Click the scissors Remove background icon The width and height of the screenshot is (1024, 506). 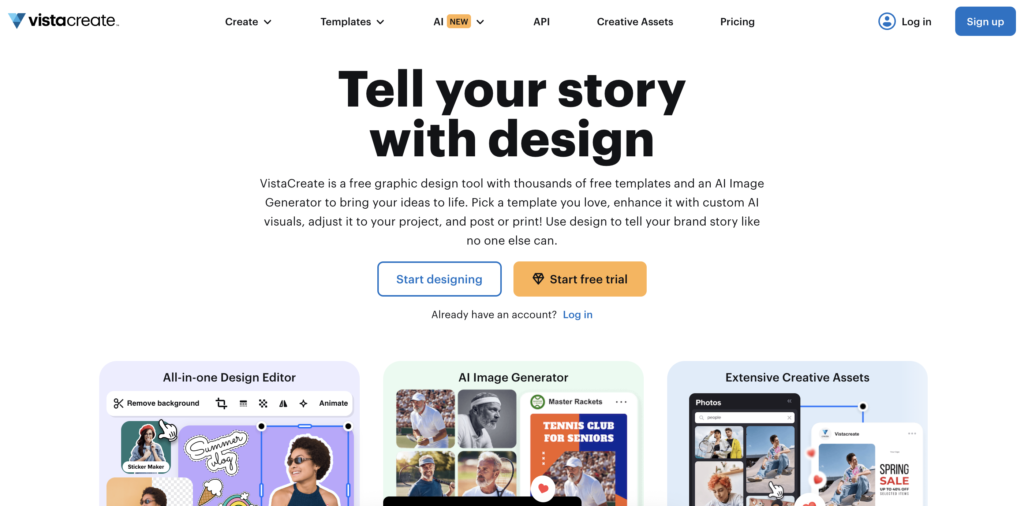pos(118,403)
